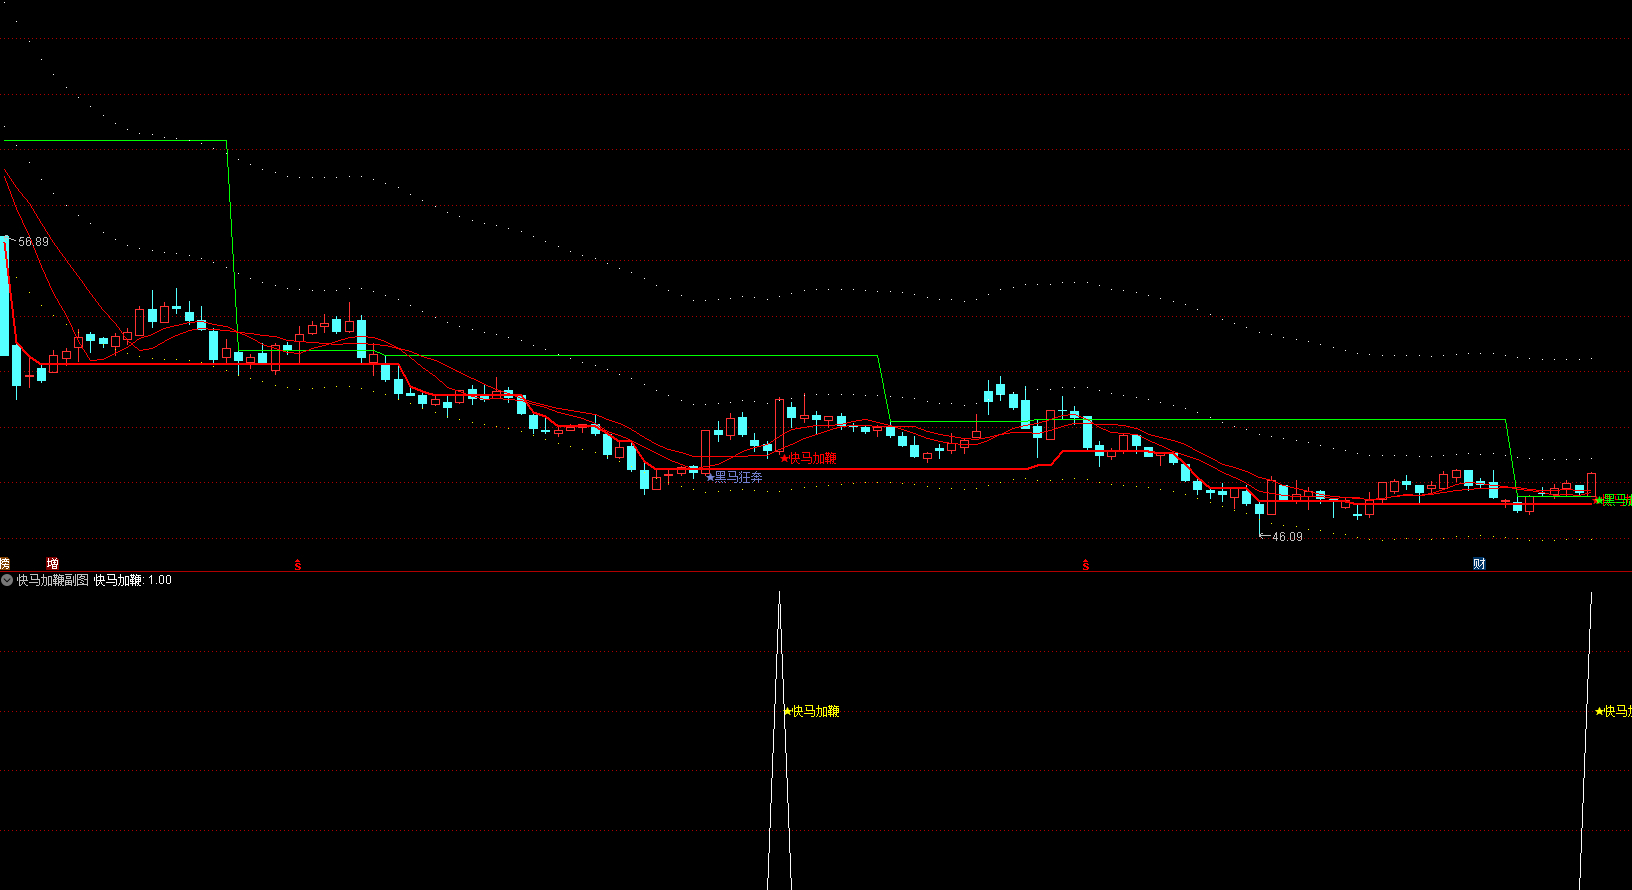Click the blue star 黑马狂奔 signal
Image resolution: width=1632 pixels, height=890 pixels.
(735, 477)
